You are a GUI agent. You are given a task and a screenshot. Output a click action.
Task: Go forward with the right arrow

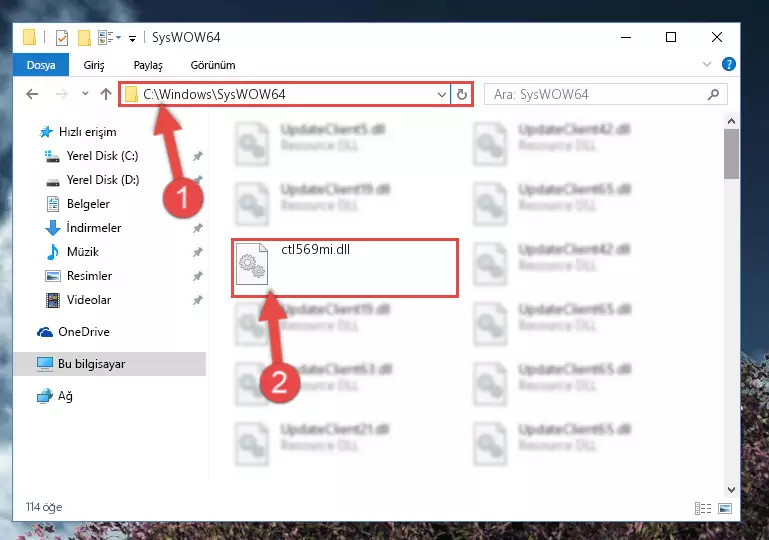[61, 94]
